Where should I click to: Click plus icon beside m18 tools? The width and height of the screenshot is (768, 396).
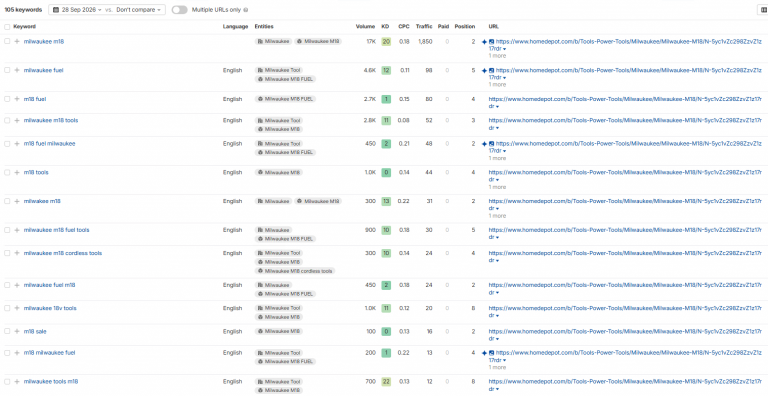pyautogui.click(x=17, y=173)
